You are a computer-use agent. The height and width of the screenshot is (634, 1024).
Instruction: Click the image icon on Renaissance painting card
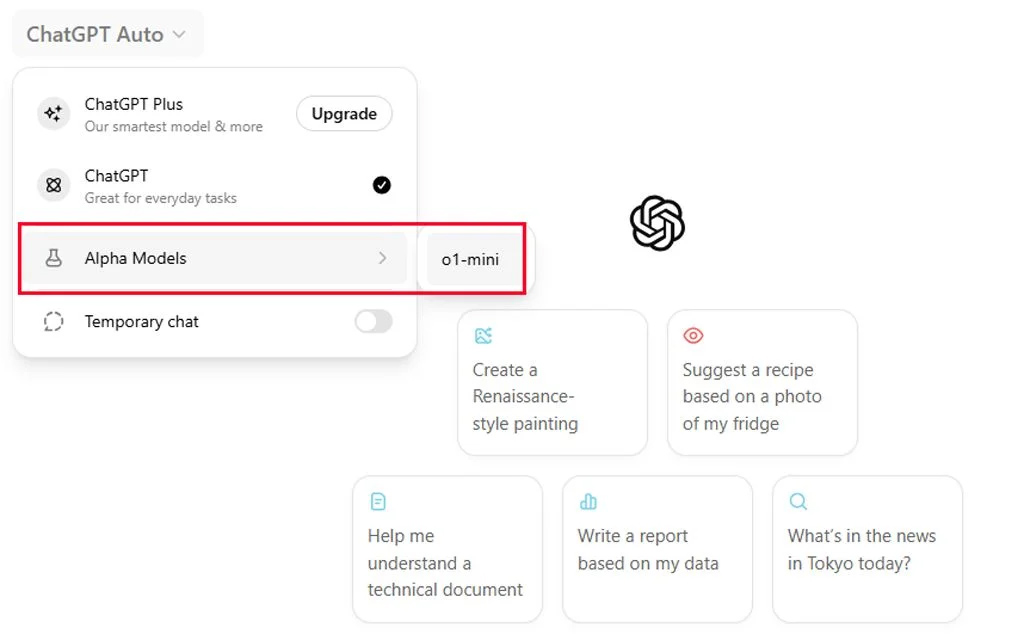pos(484,336)
